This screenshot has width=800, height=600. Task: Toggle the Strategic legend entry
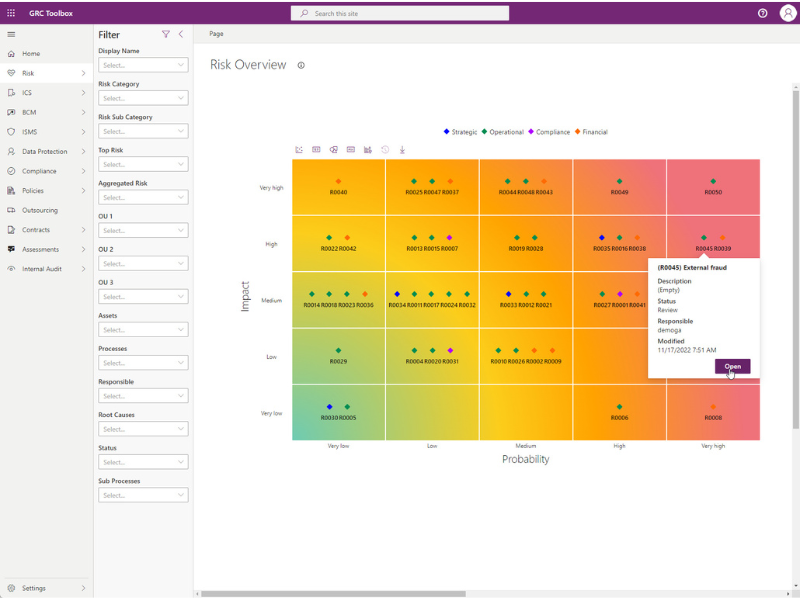point(461,132)
